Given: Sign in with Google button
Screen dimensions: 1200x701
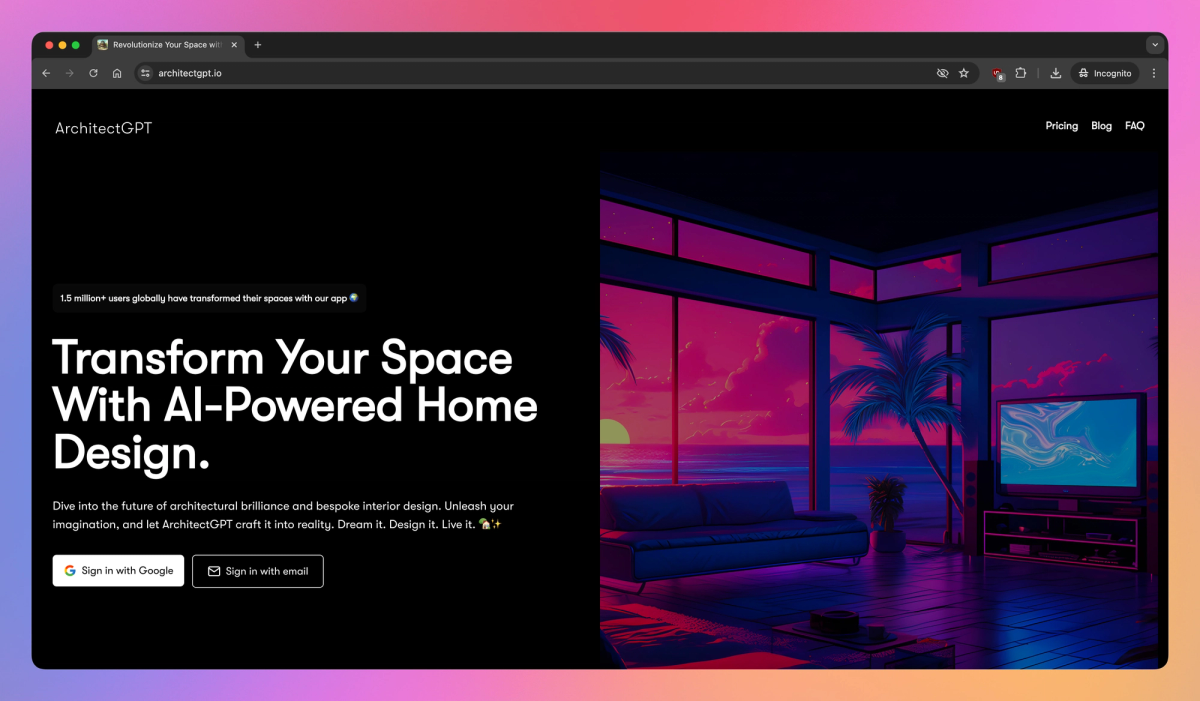Looking at the screenshot, I should [118, 571].
